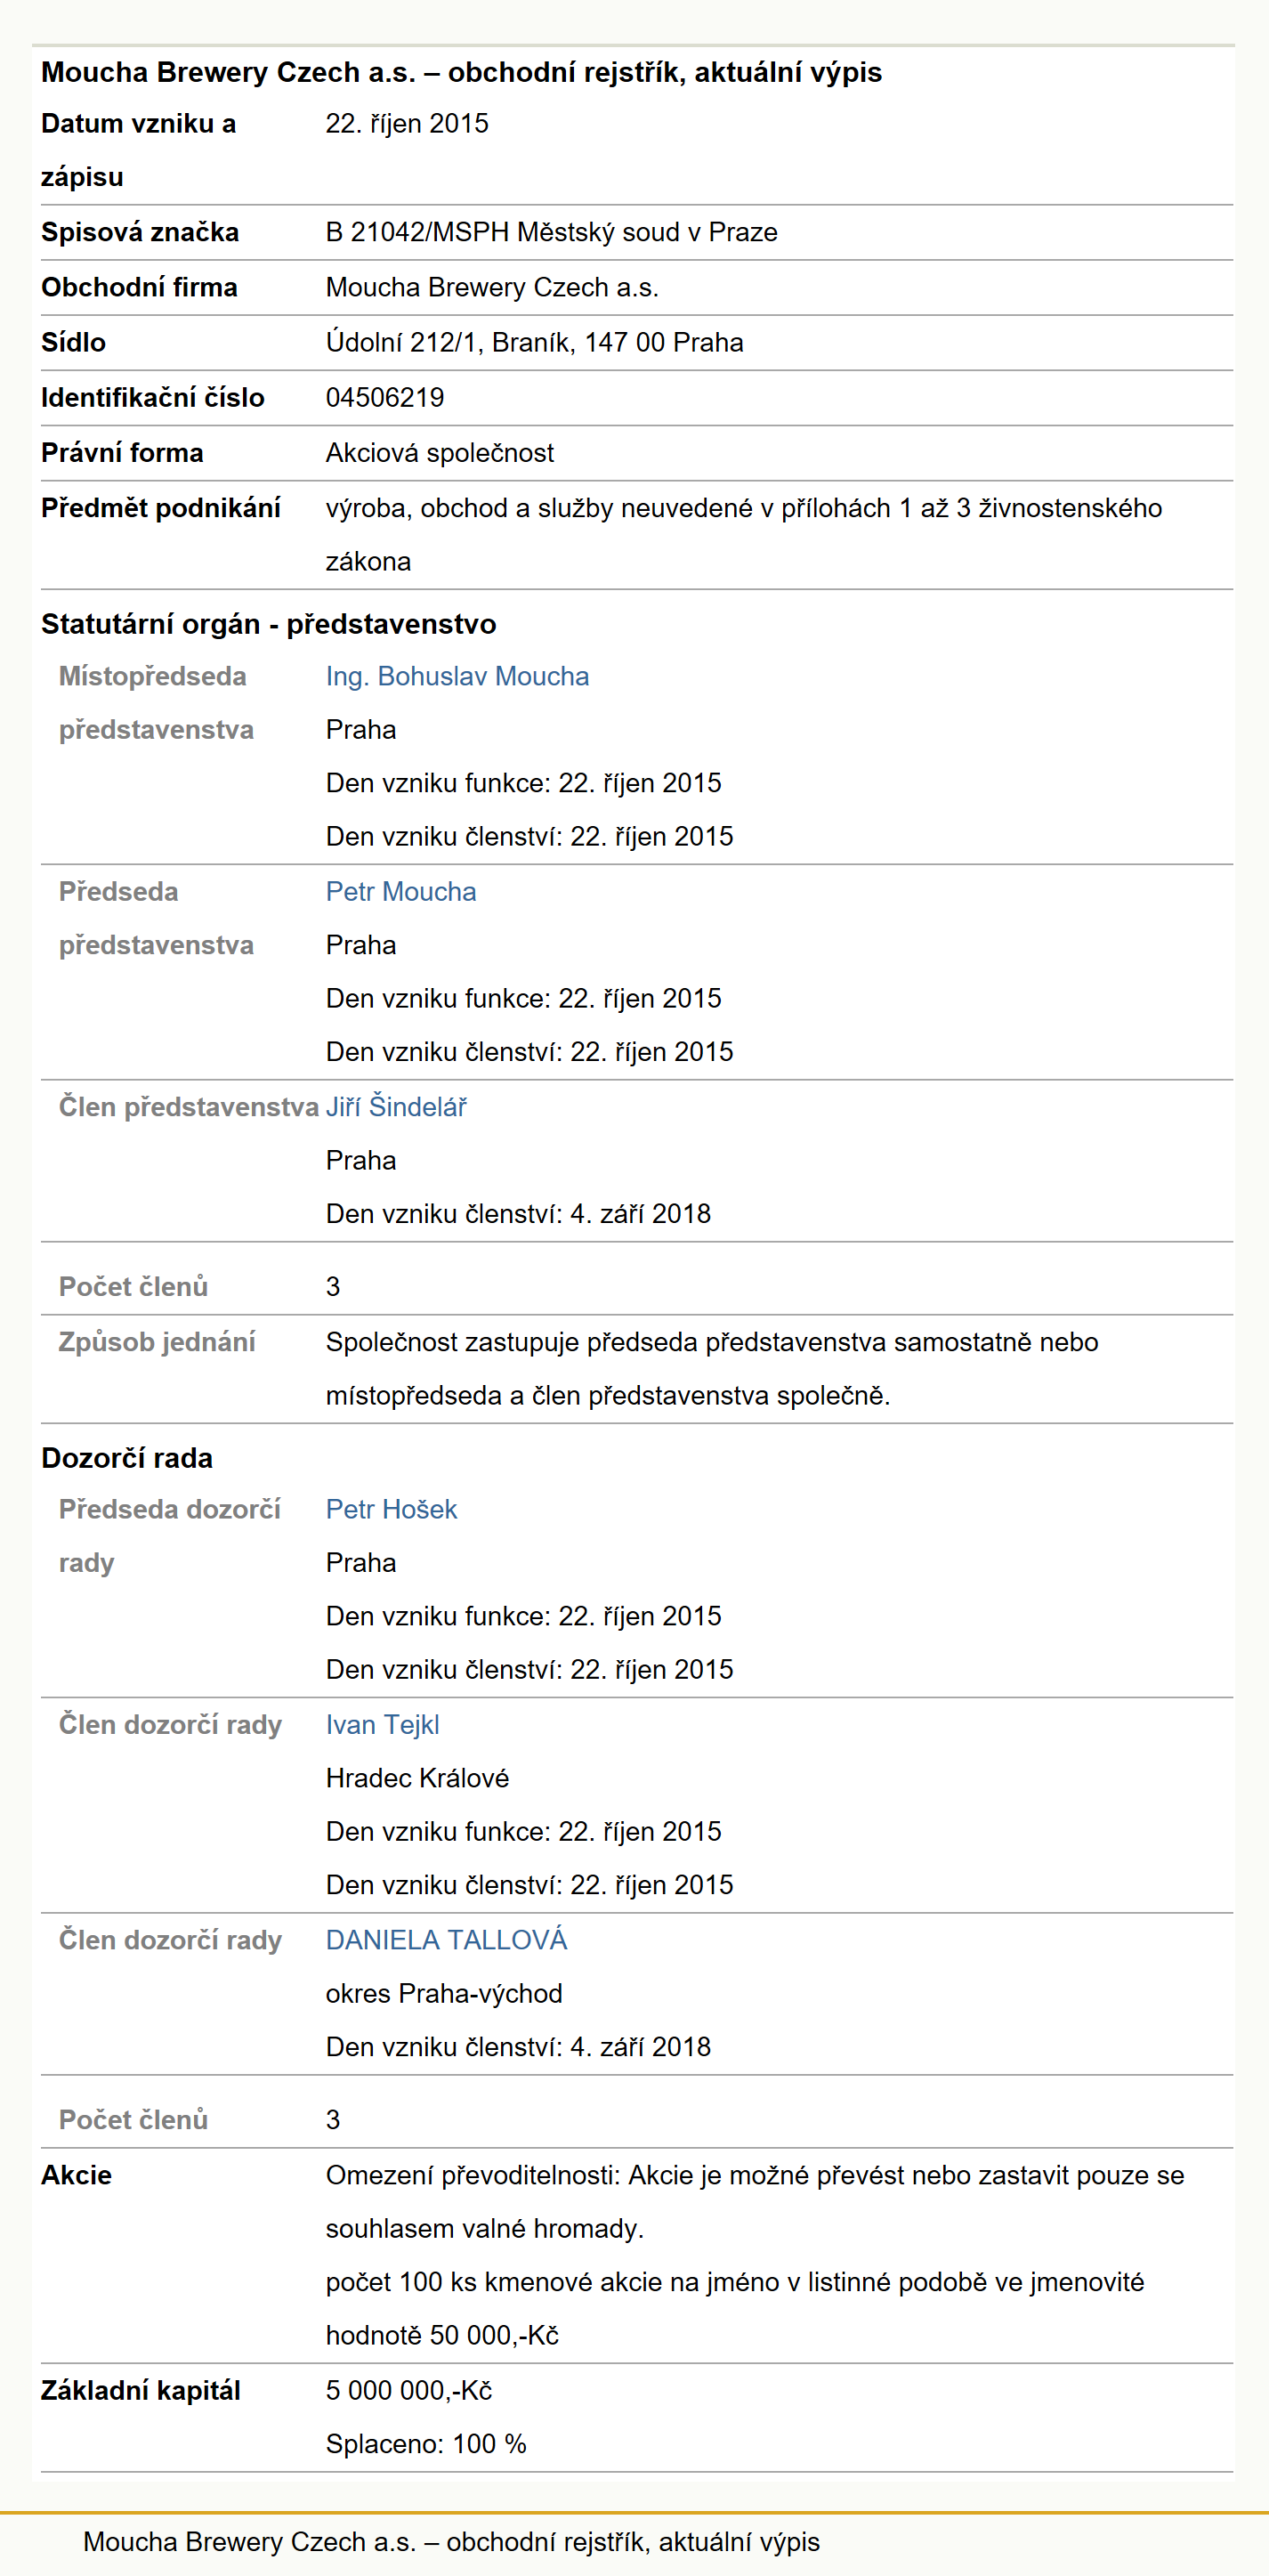
Task: Click the Způsob jednání description text
Action: tap(712, 1369)
